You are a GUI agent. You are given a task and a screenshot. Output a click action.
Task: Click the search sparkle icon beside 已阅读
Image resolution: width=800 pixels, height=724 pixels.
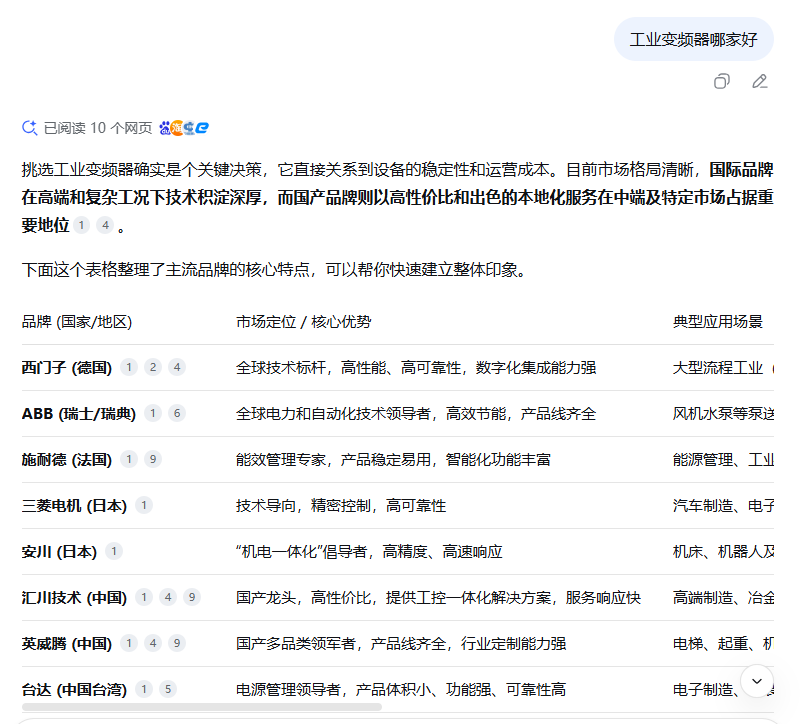(30, 128)
